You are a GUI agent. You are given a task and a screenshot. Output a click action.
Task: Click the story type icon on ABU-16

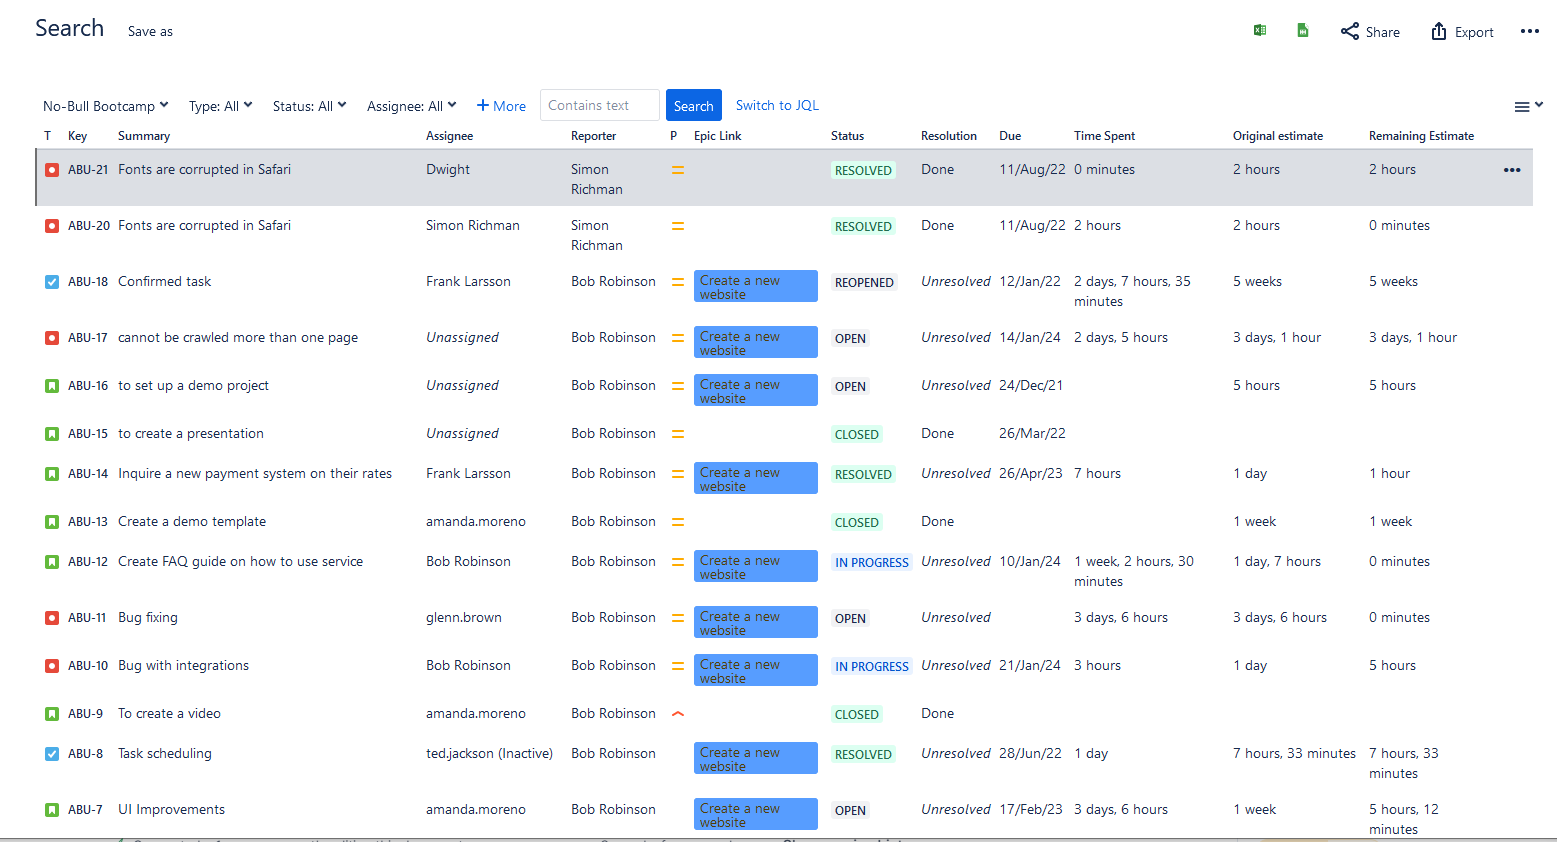pos(51,385)
